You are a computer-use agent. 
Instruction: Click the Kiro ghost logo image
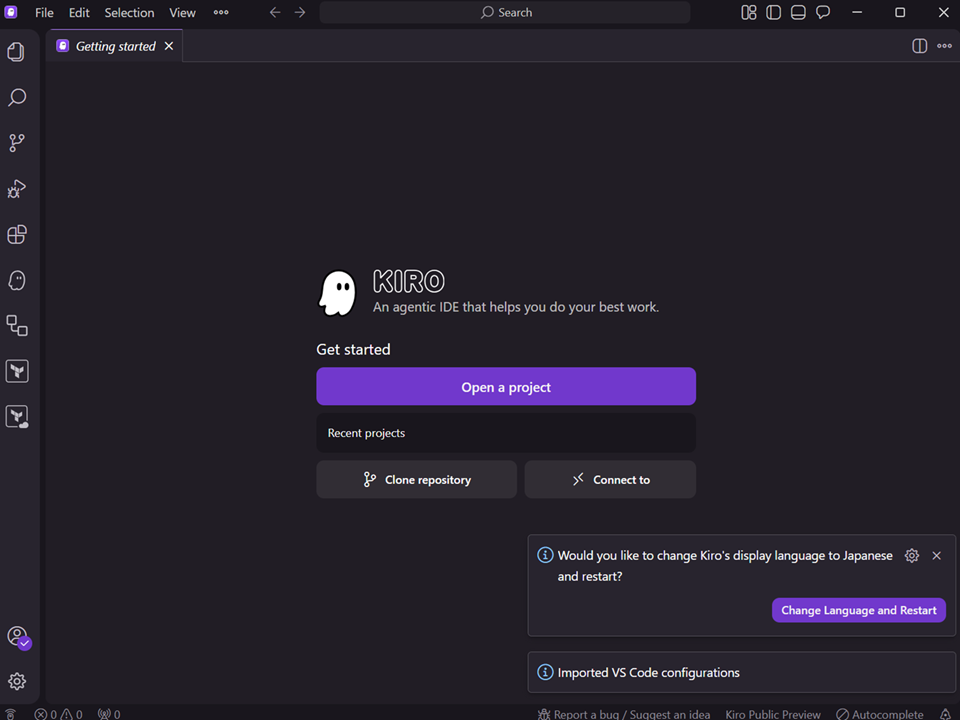tap(337, 293)
